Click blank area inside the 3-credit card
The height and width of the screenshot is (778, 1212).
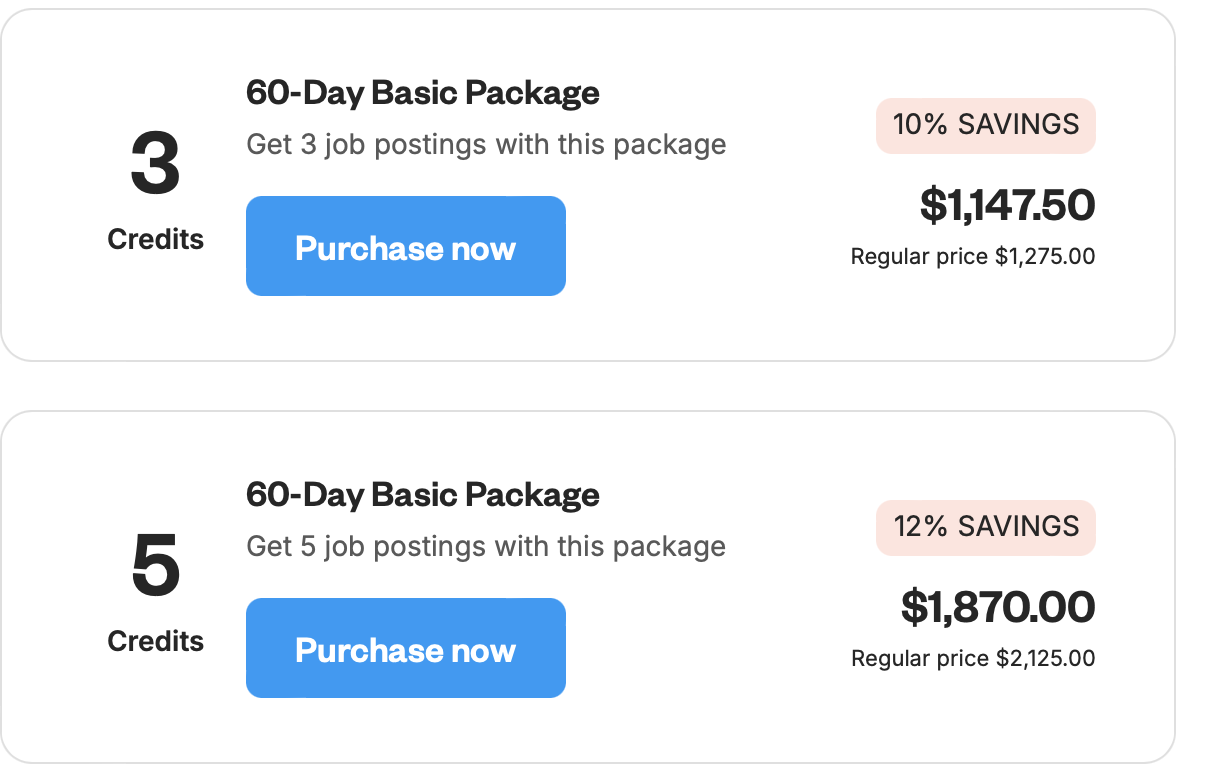click(x=720, y=300)
